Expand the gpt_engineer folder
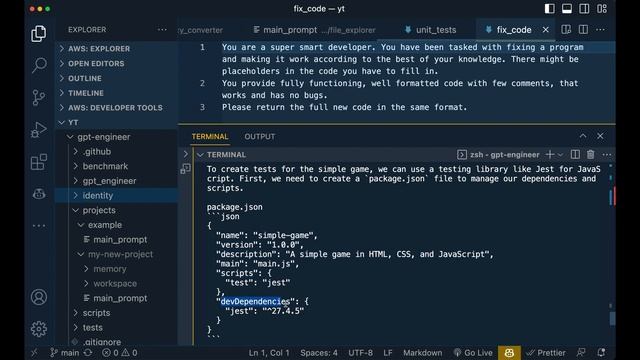This screenshot has height=360, width=640. (116, 181)
